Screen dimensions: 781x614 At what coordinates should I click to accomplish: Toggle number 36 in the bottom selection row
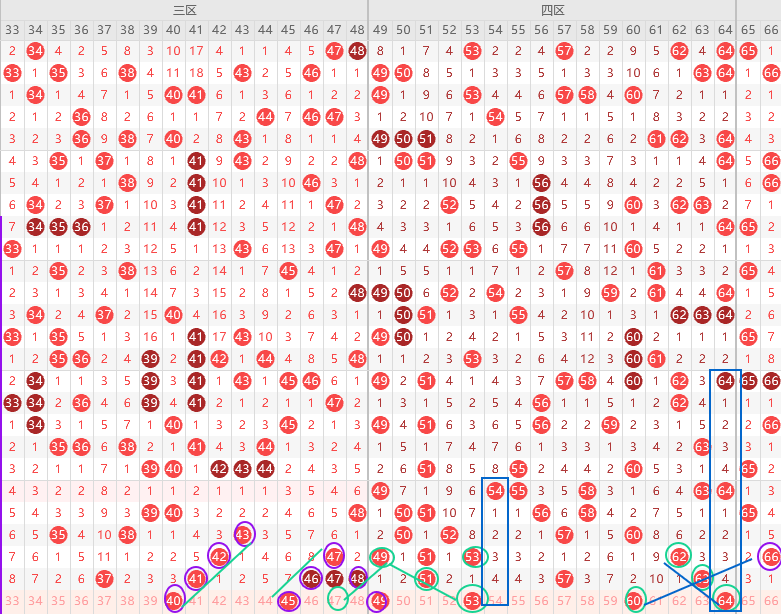point(81,601)
